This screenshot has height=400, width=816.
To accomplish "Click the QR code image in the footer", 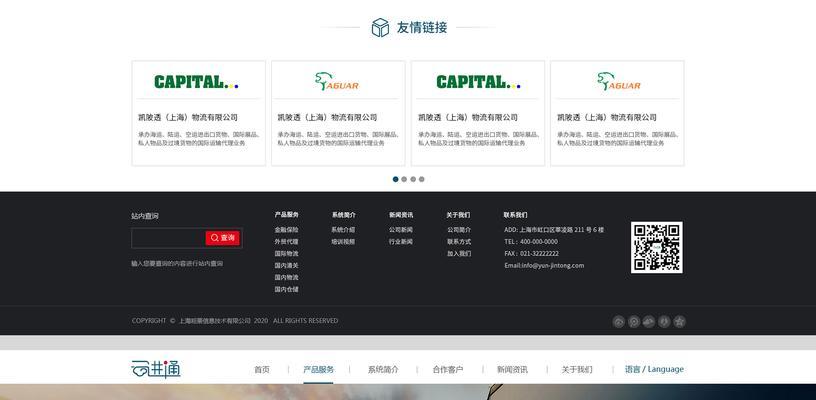I will click(x=657, y=247).
